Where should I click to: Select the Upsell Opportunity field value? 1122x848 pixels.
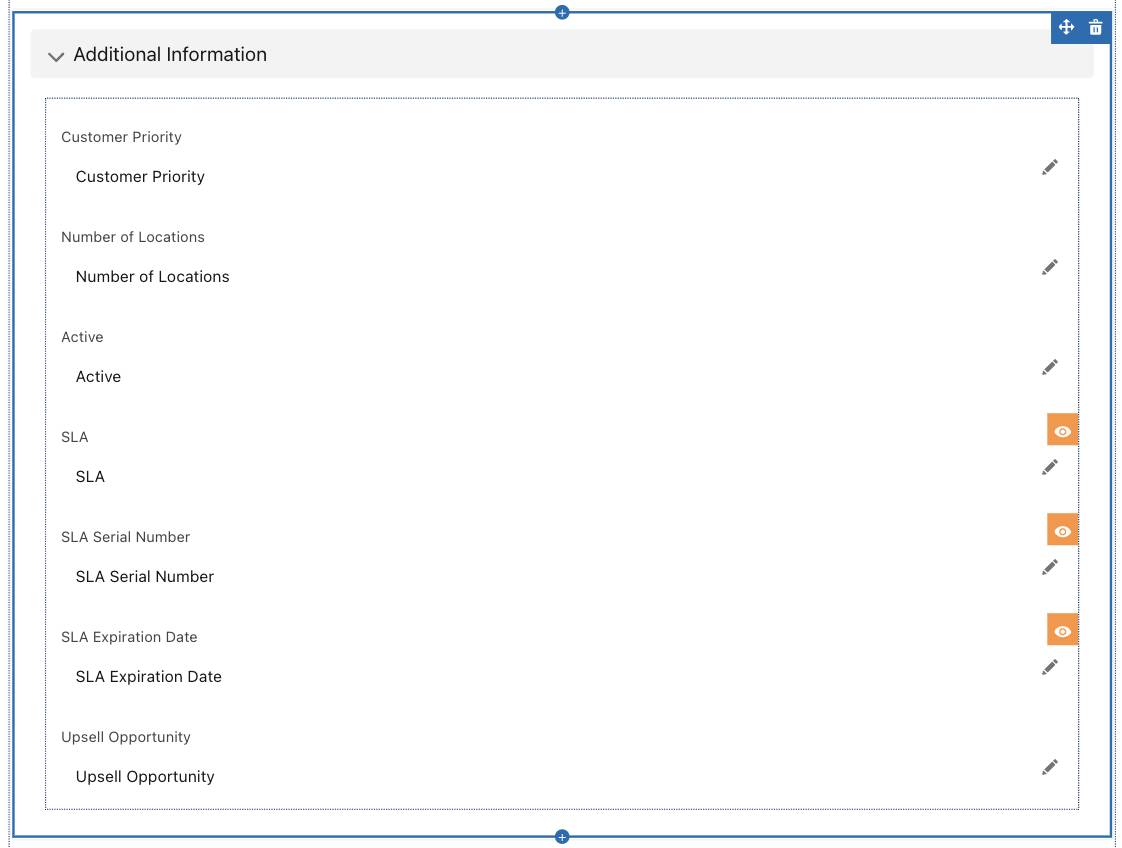[145, 777]
